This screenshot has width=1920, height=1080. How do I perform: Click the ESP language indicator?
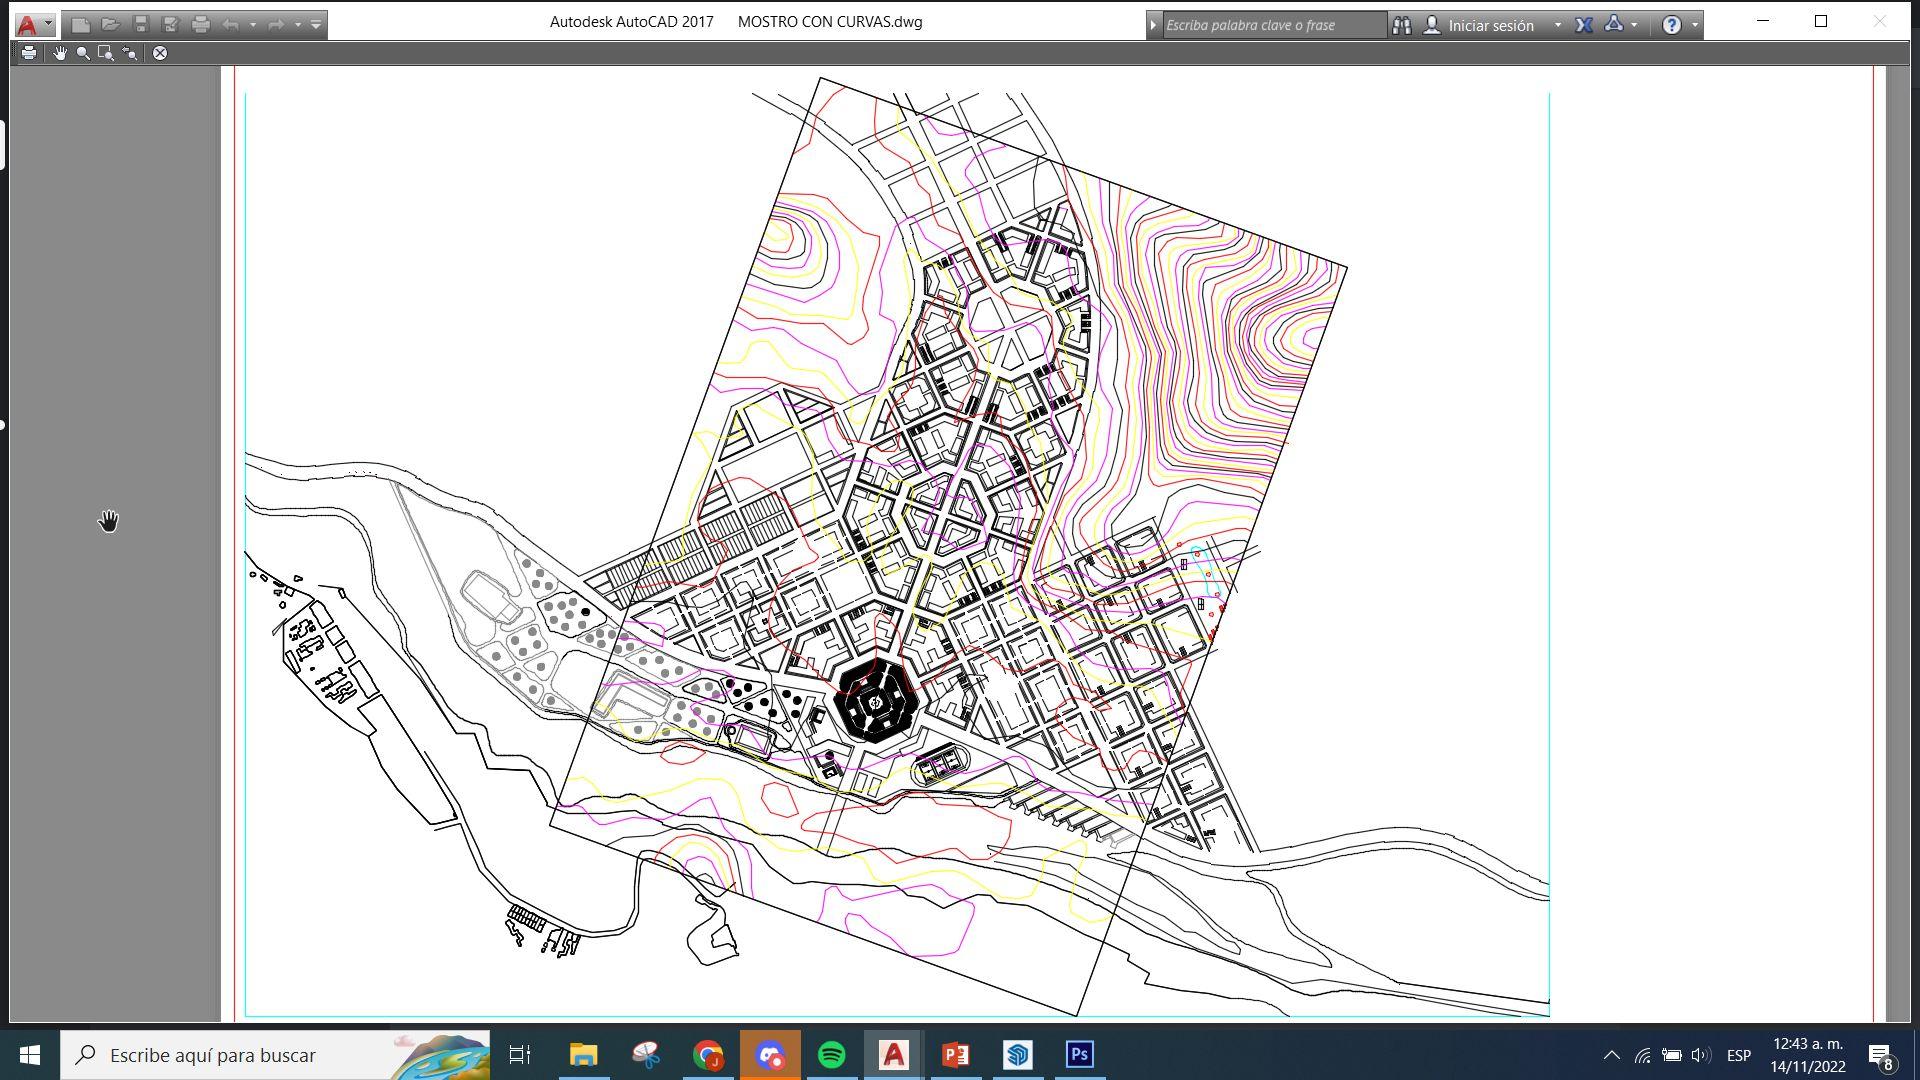[x=1738, y=1055]
